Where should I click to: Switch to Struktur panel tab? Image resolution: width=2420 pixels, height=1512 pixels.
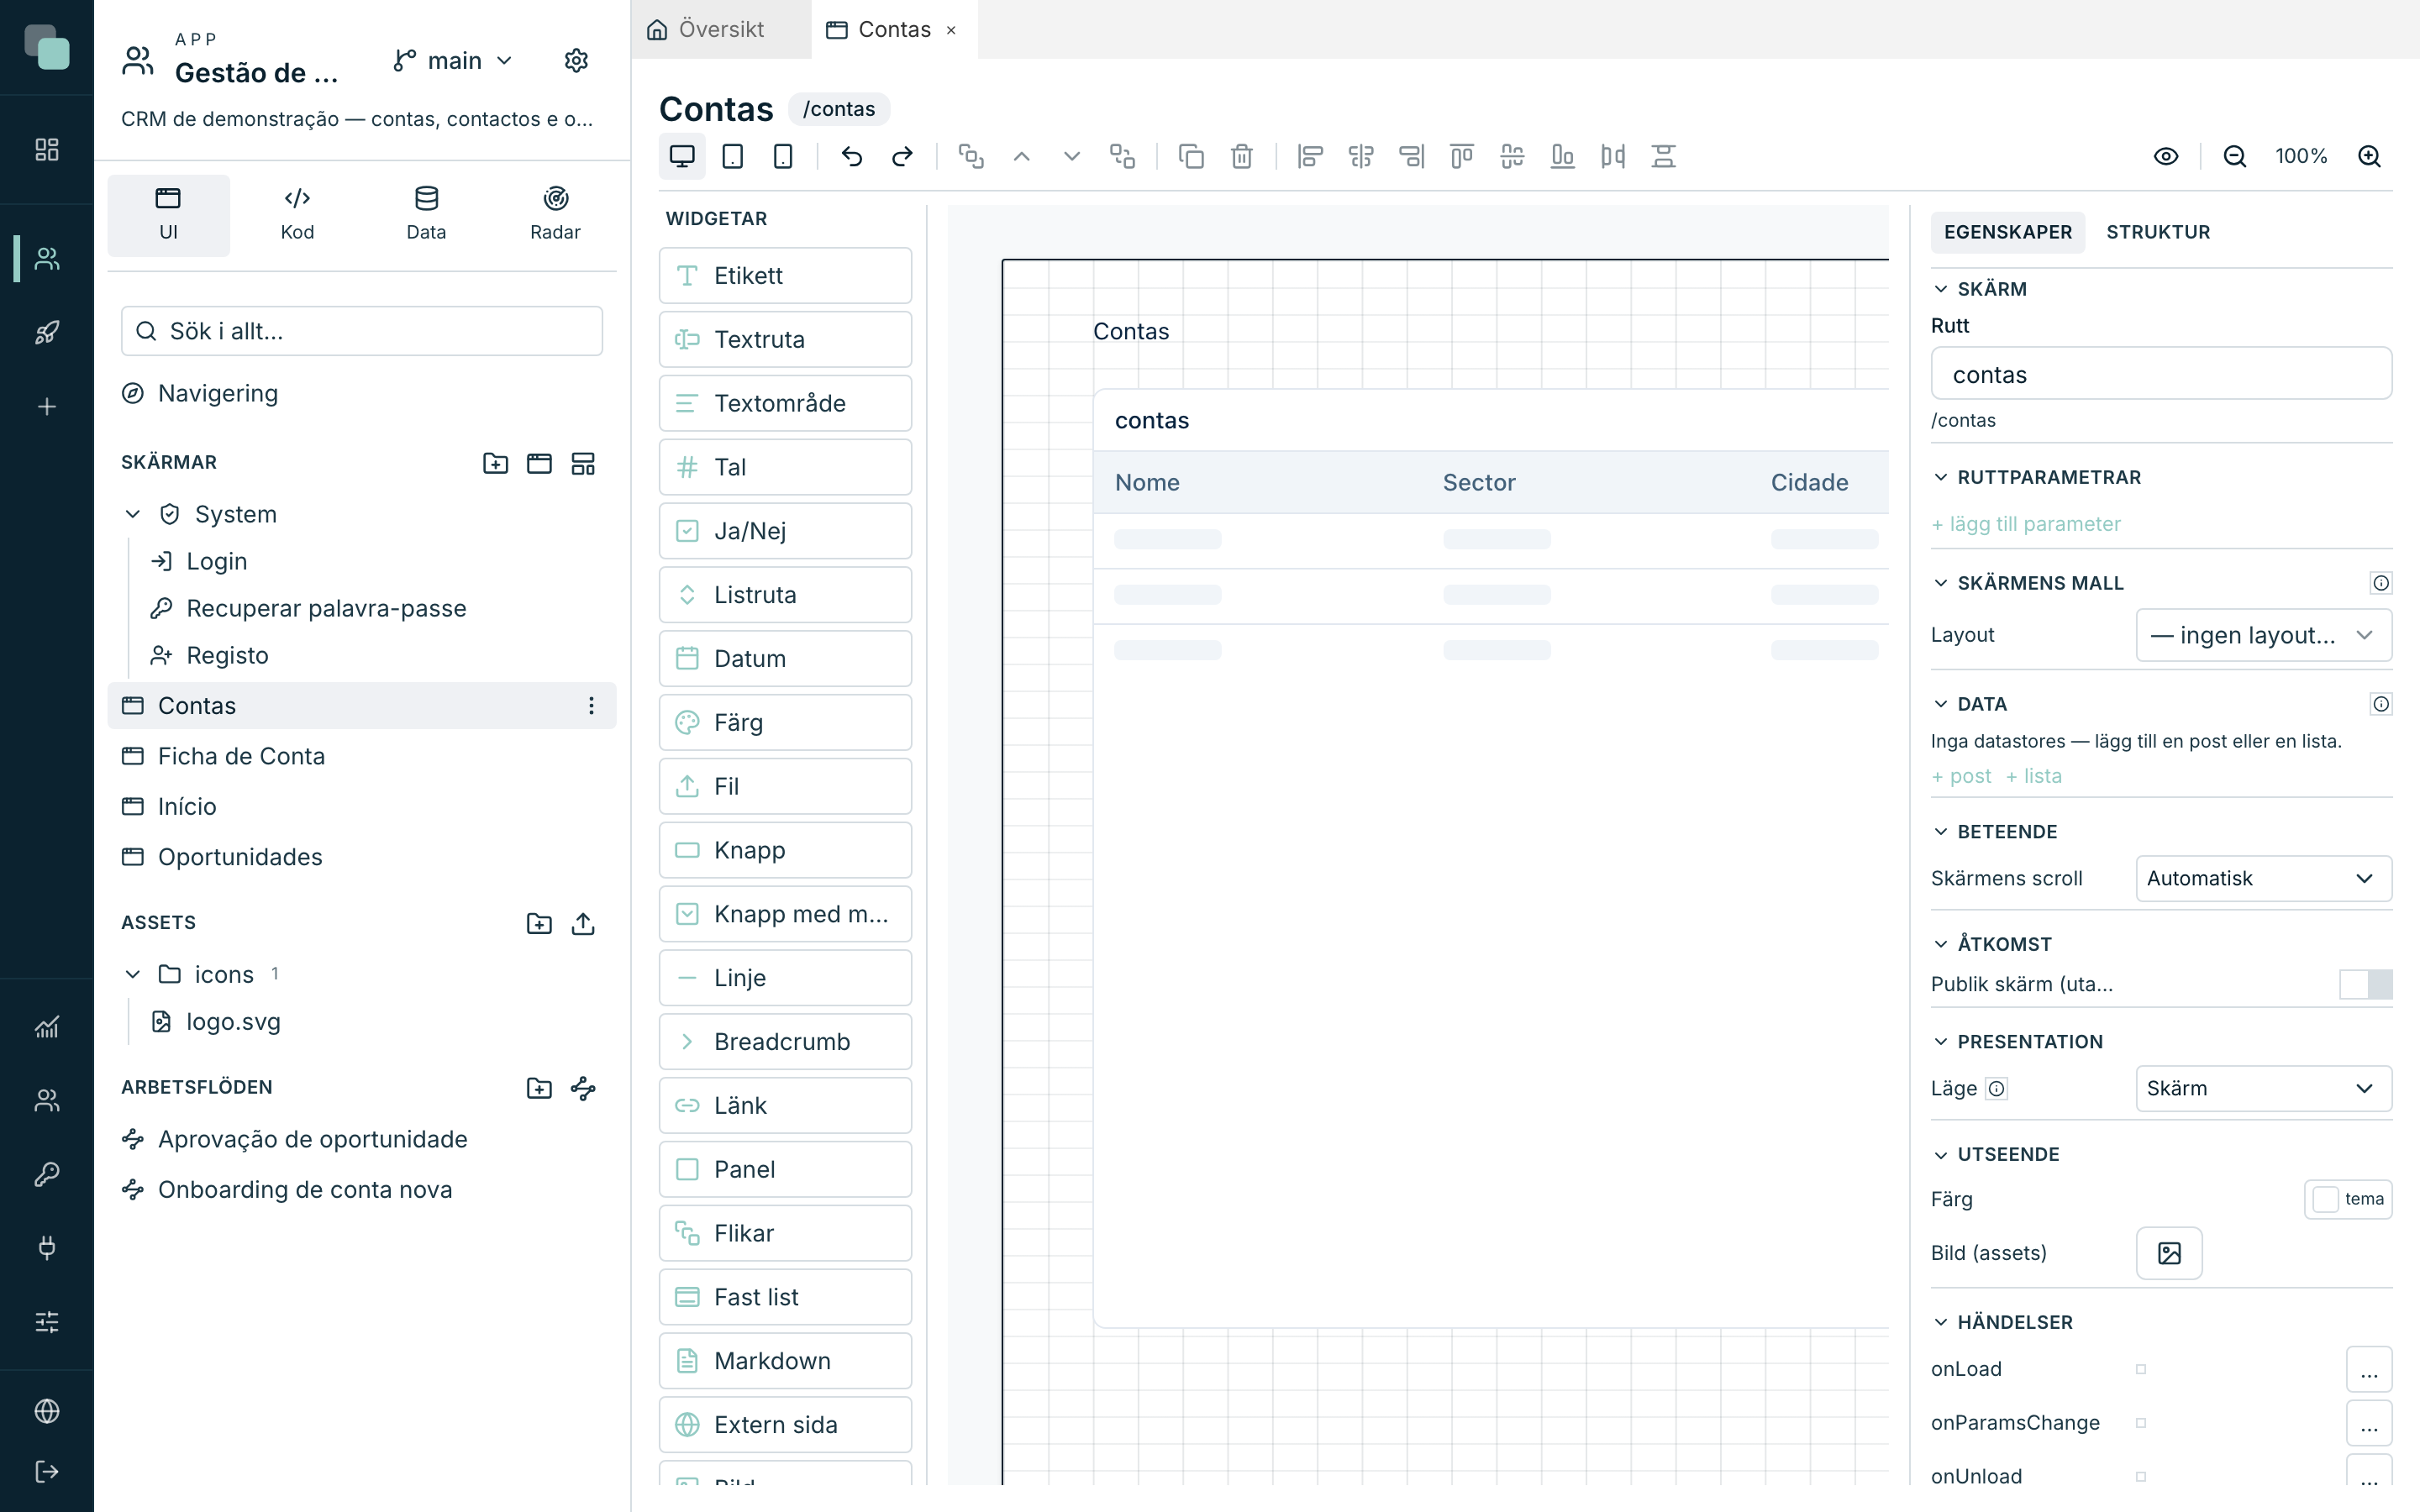coord(2158,232)
